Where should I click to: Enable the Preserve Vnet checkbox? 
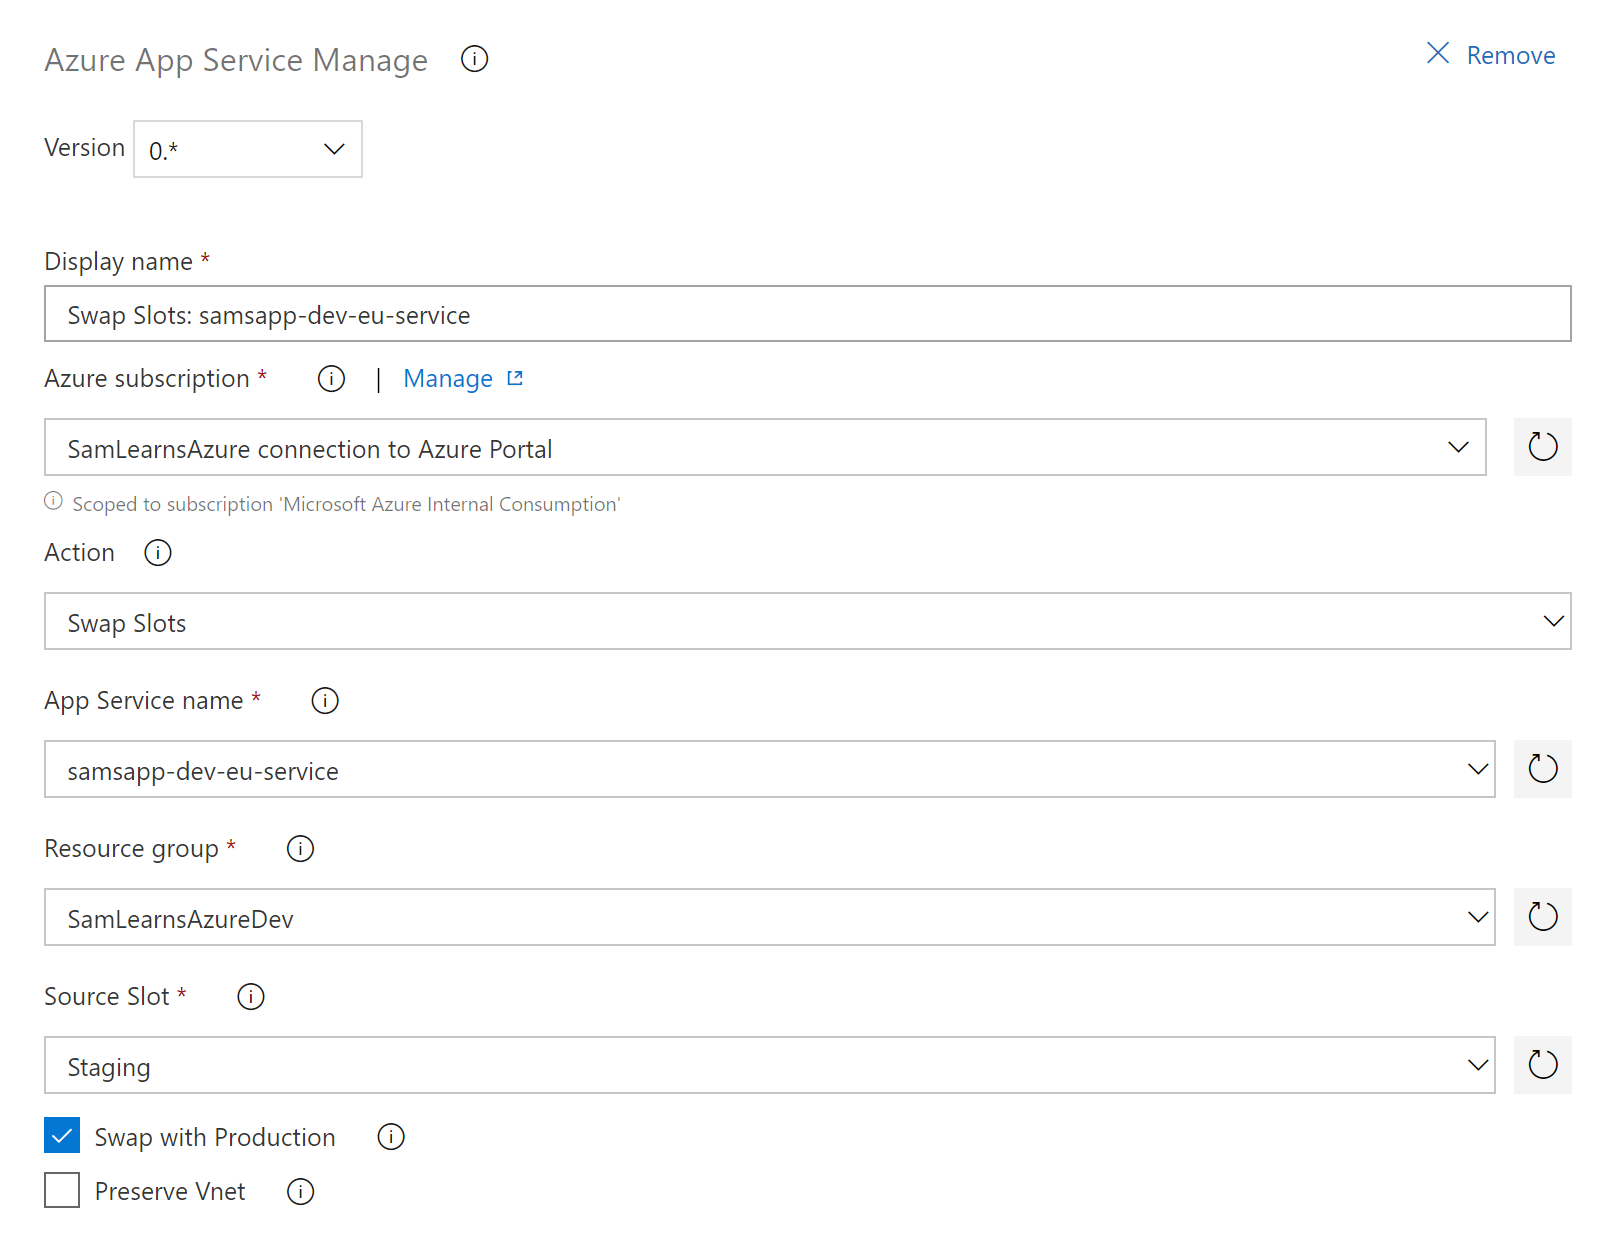62,1190
